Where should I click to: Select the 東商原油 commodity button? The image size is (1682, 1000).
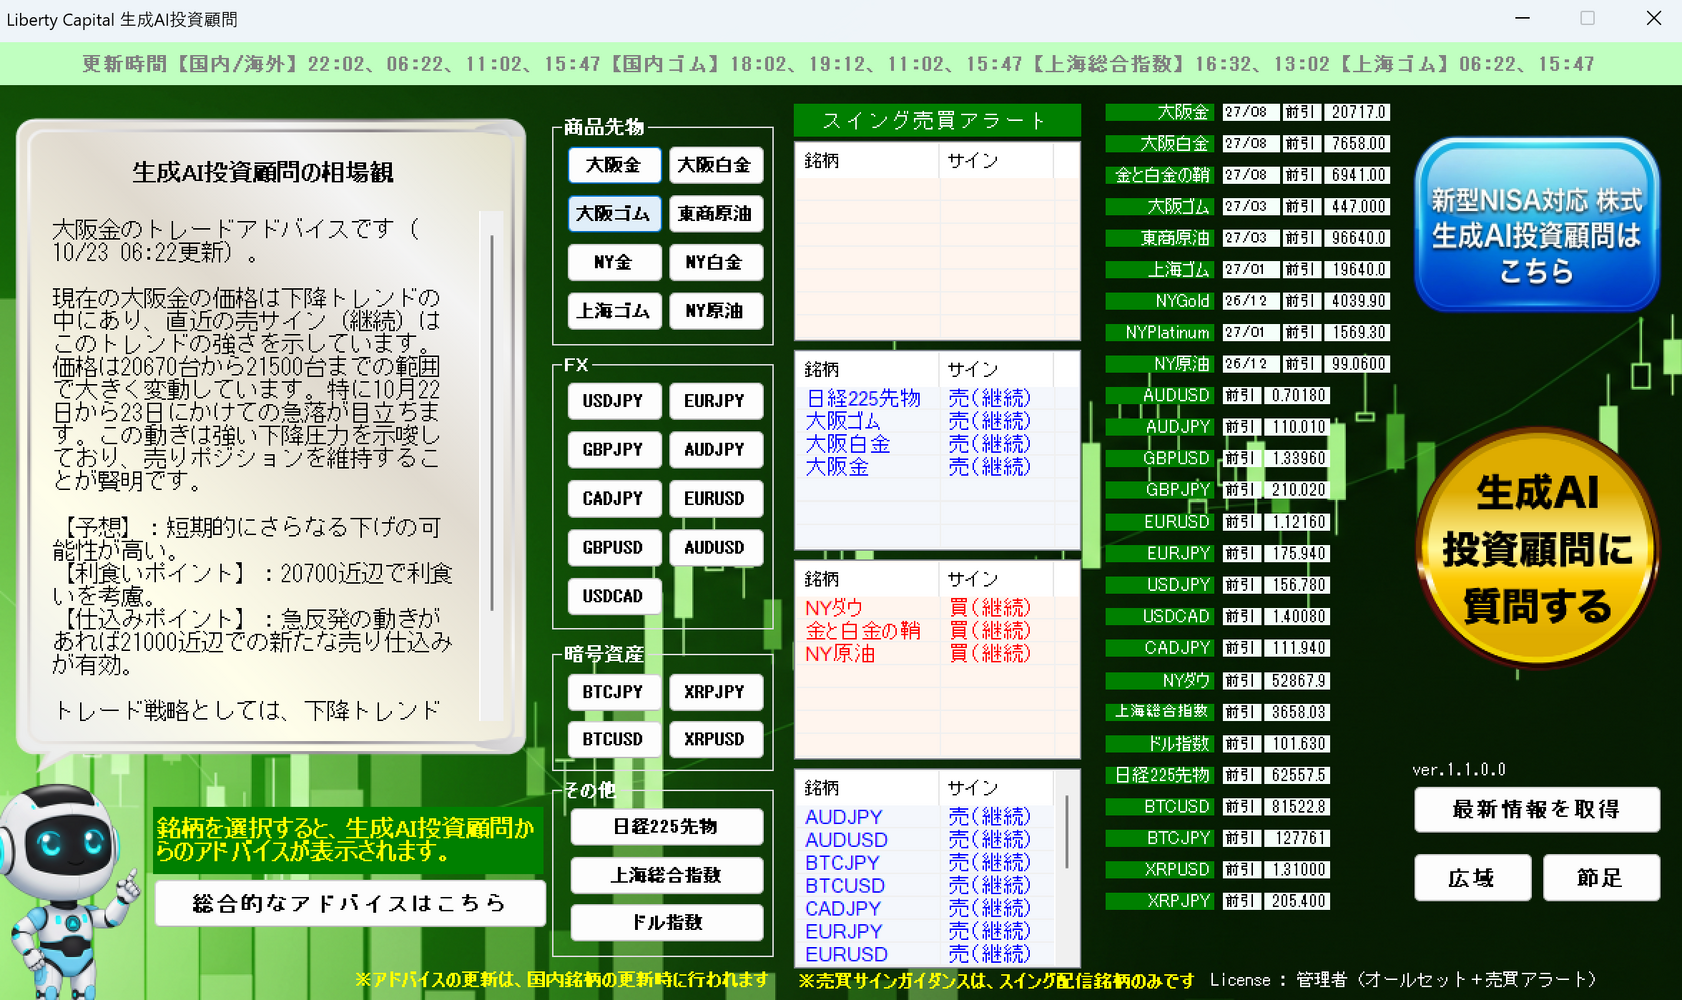coord(715,214)
